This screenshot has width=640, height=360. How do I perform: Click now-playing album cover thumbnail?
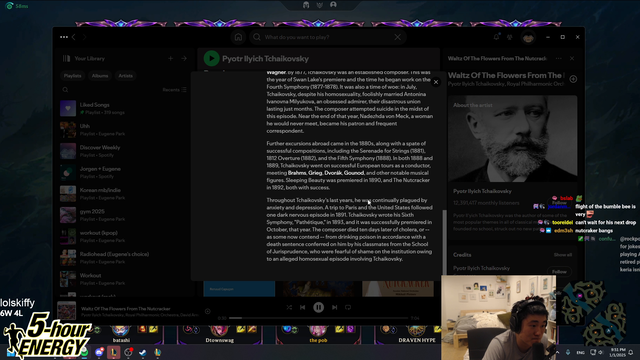(x=67, y=311)
